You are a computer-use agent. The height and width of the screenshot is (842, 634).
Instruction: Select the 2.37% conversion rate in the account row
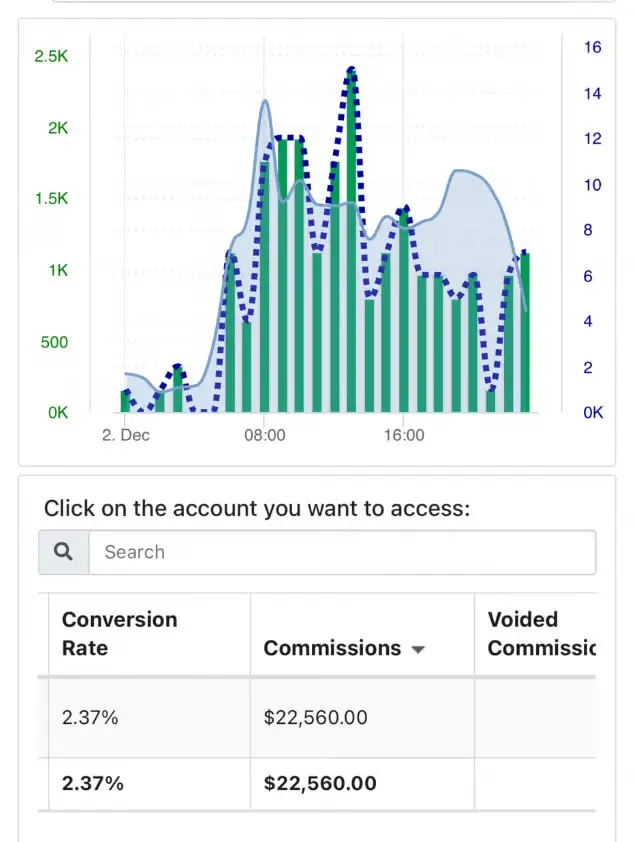pos(90,717)
